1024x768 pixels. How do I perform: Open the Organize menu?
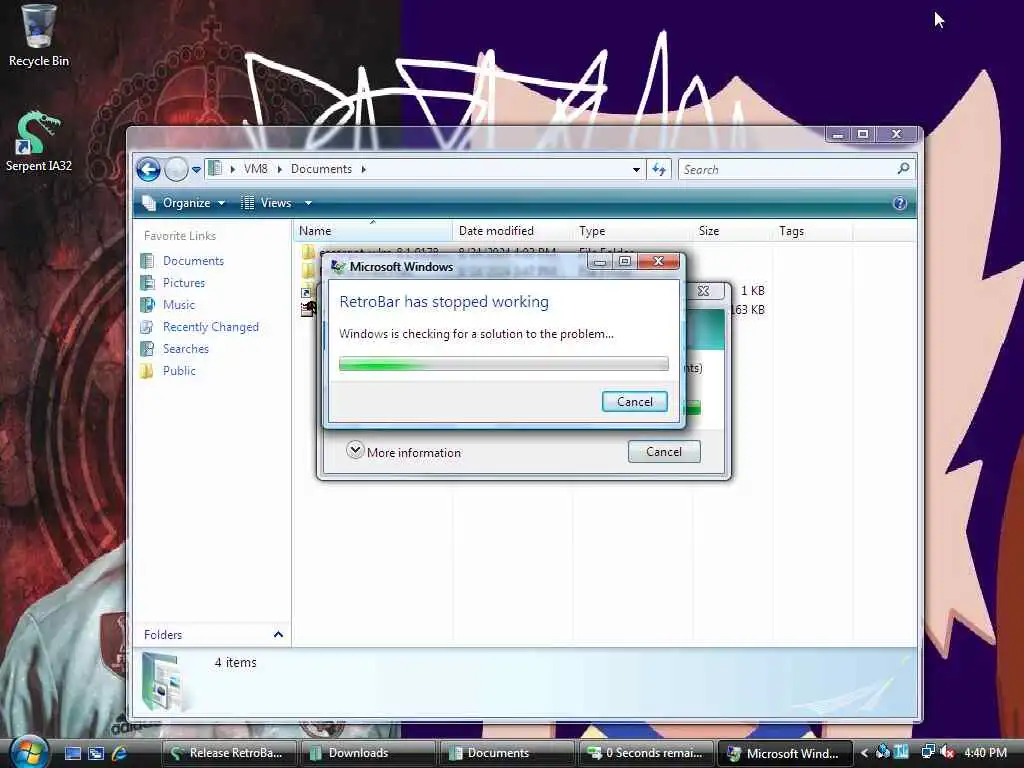point(184,203)
